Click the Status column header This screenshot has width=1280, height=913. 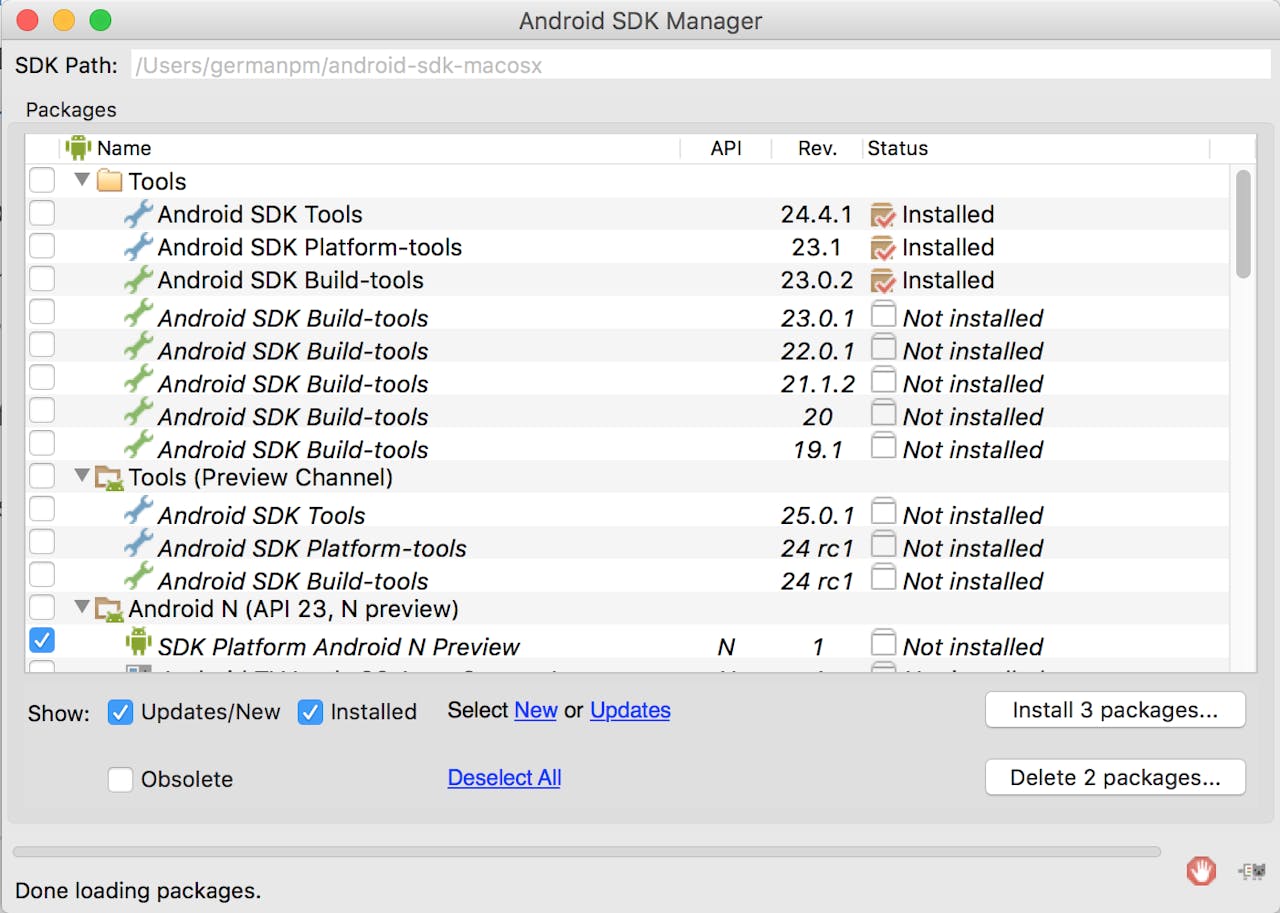point(1036,148)
